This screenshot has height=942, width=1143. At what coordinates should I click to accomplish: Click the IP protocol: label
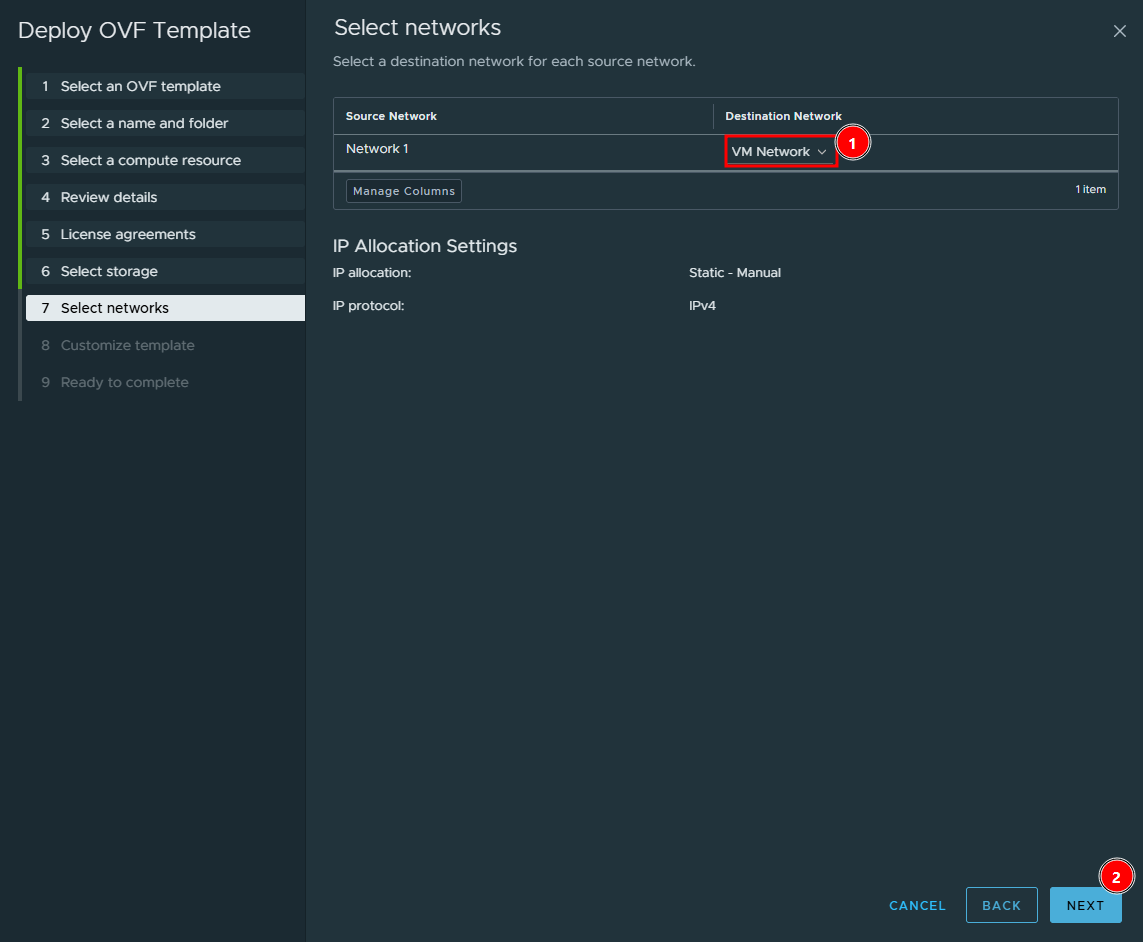pos(368,305)
